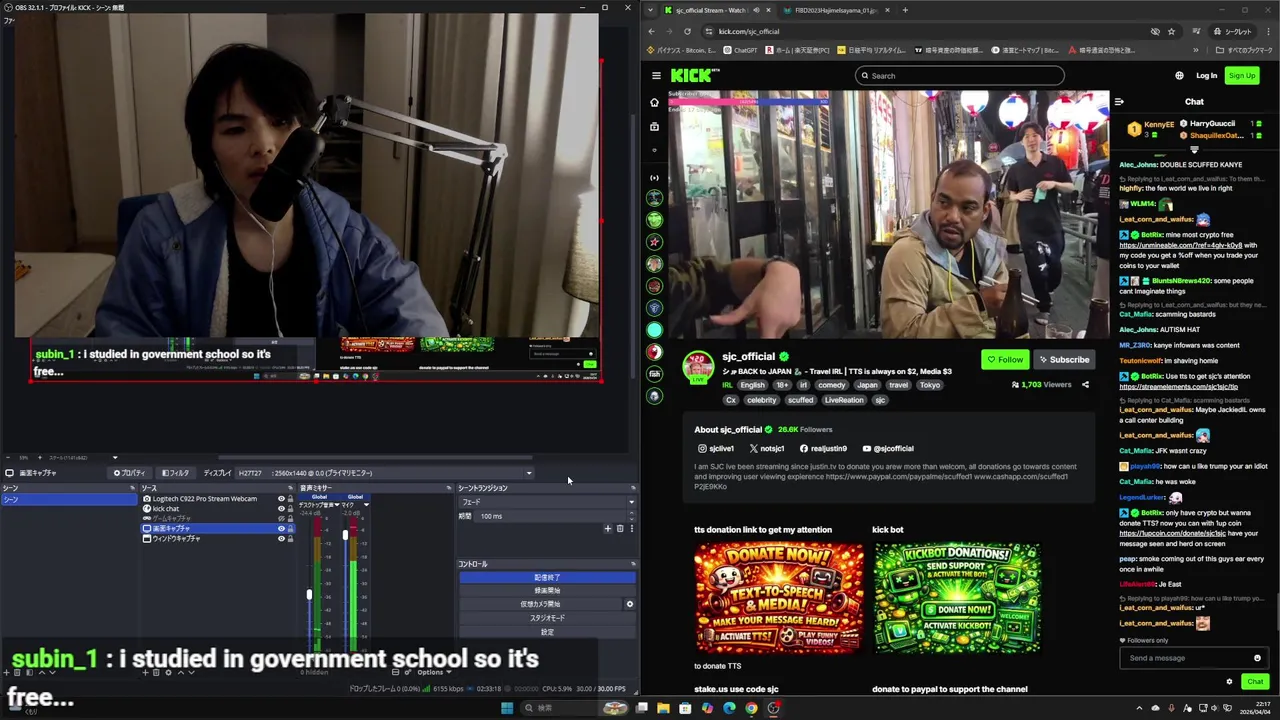The height and width of the screenshot is (720, 1280).
Task: Add a new source in OBS sources panel
Action: pos(145,672)
